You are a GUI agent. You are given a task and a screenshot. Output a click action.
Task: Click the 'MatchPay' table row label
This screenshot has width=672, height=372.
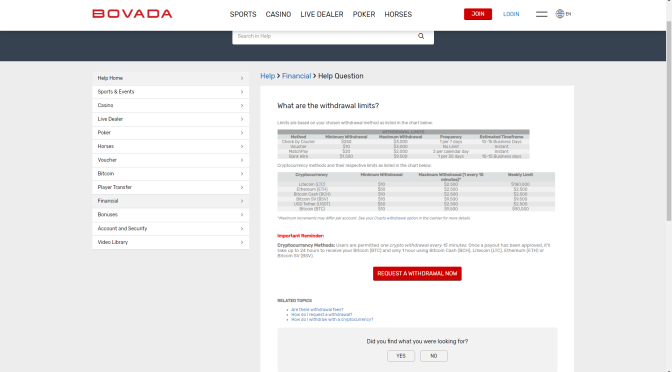(298, 151)
